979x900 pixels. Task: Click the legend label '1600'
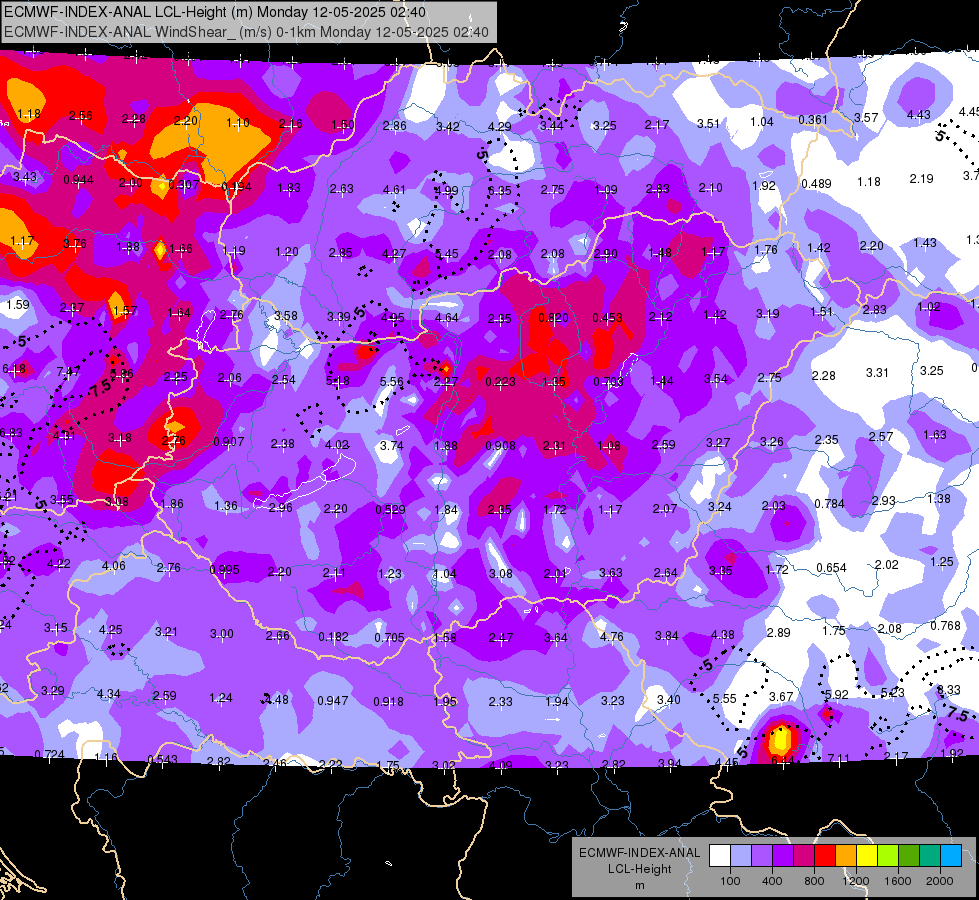(897, 881)
